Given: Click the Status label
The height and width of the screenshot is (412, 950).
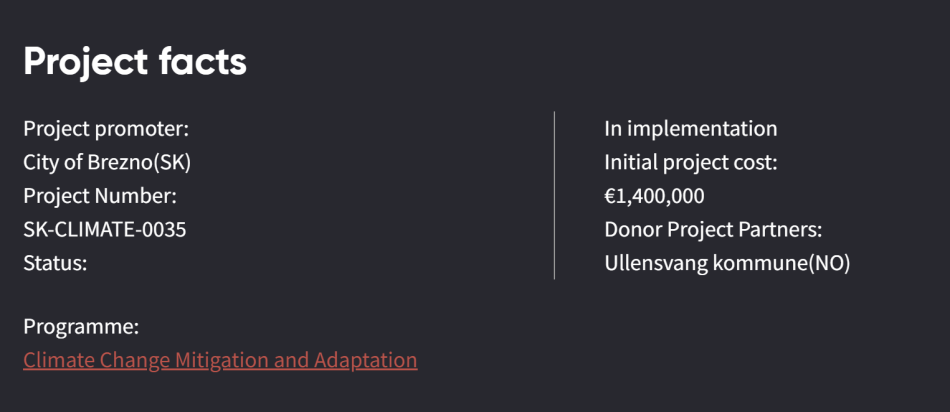Looking at the screenshot, I should click(55, 264).
